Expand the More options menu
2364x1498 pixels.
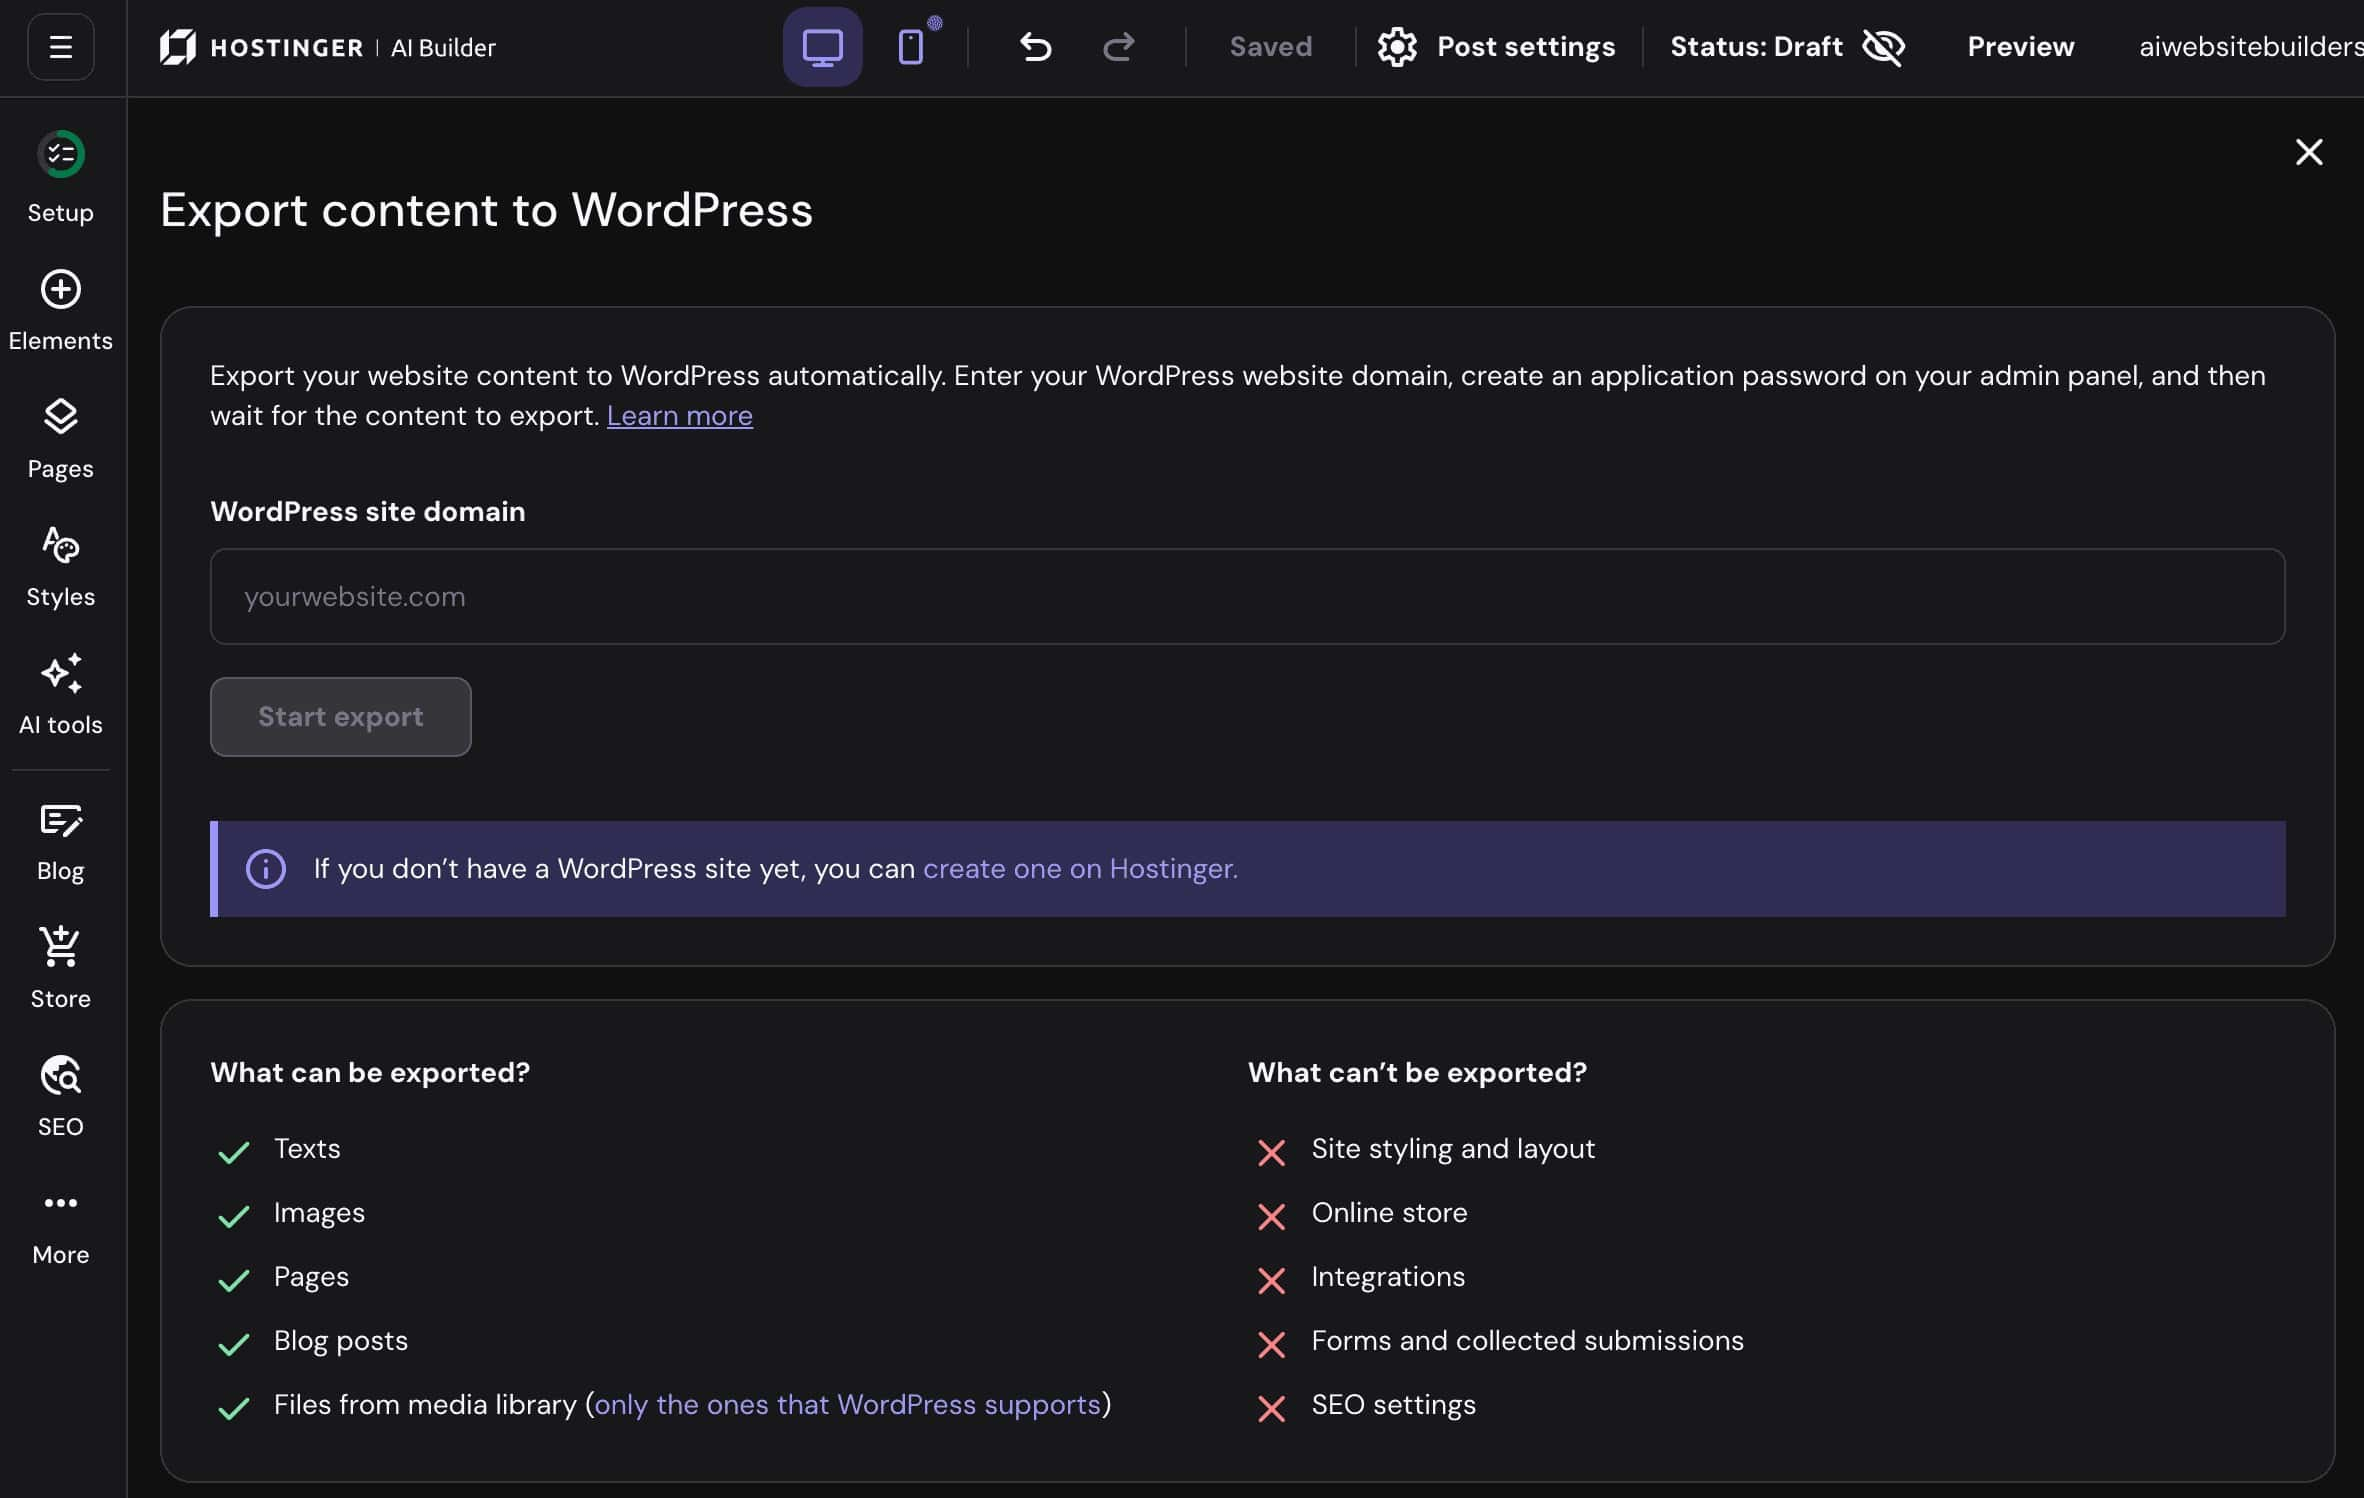click(61, 1226)
